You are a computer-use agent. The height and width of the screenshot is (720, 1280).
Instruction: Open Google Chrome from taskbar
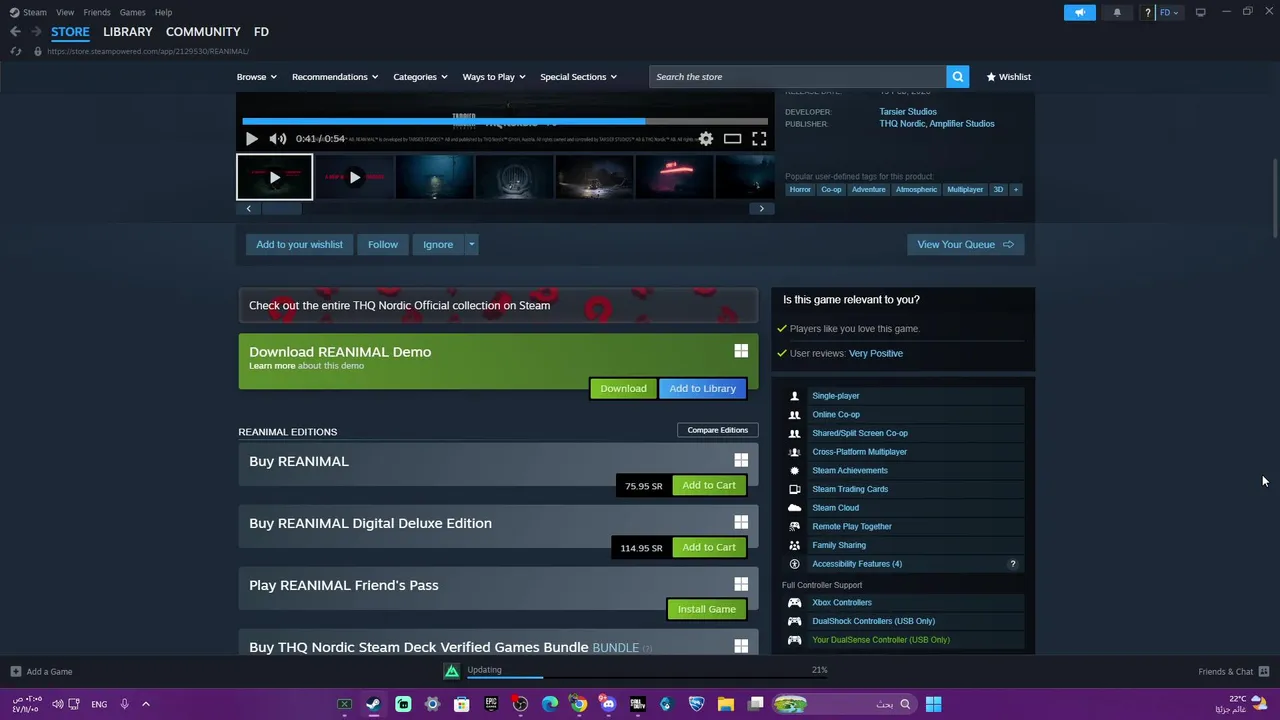(x=579, y=704)
